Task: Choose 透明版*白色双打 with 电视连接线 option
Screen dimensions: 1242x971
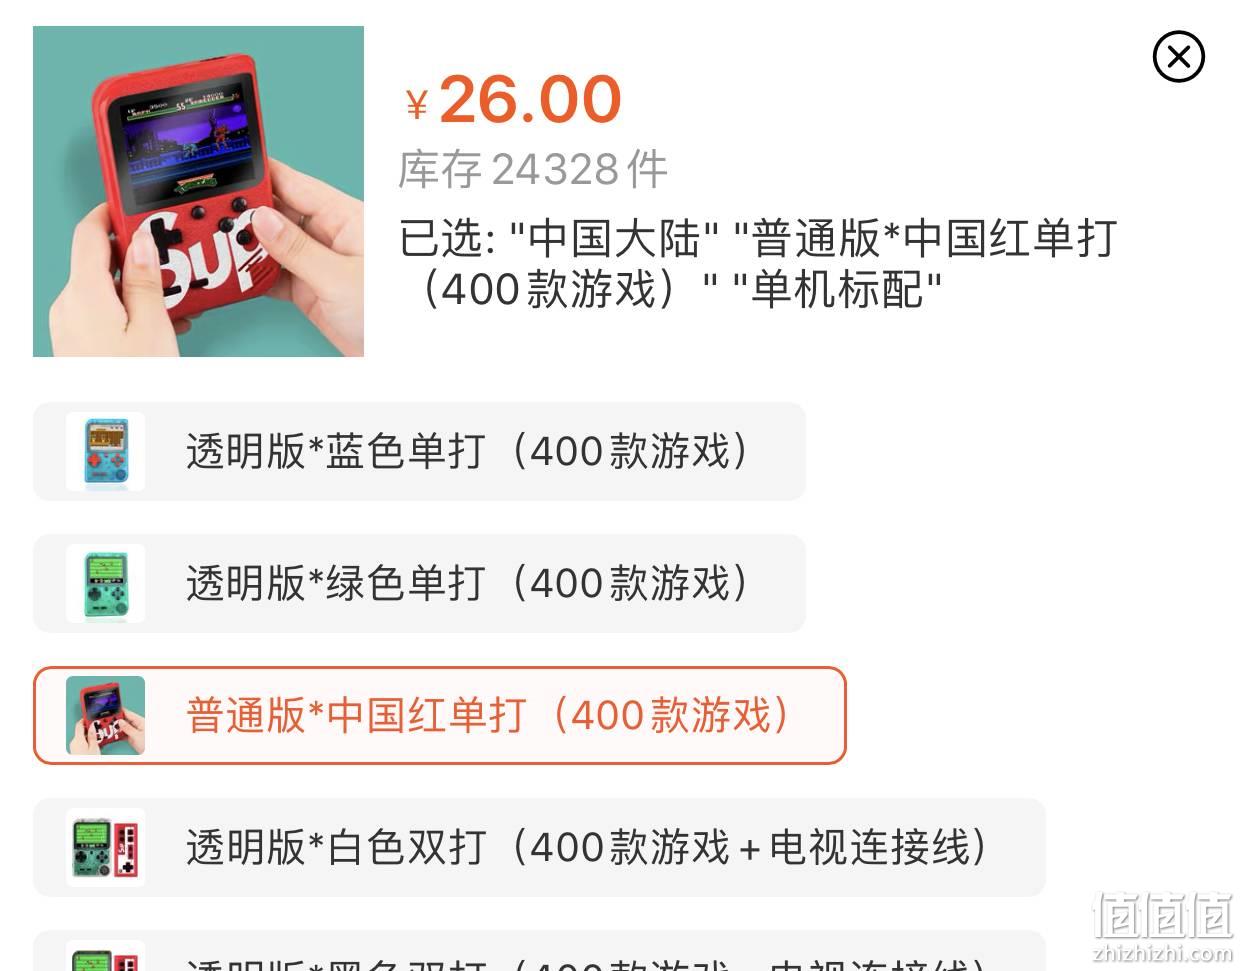Action: click(x=539, y=847)
